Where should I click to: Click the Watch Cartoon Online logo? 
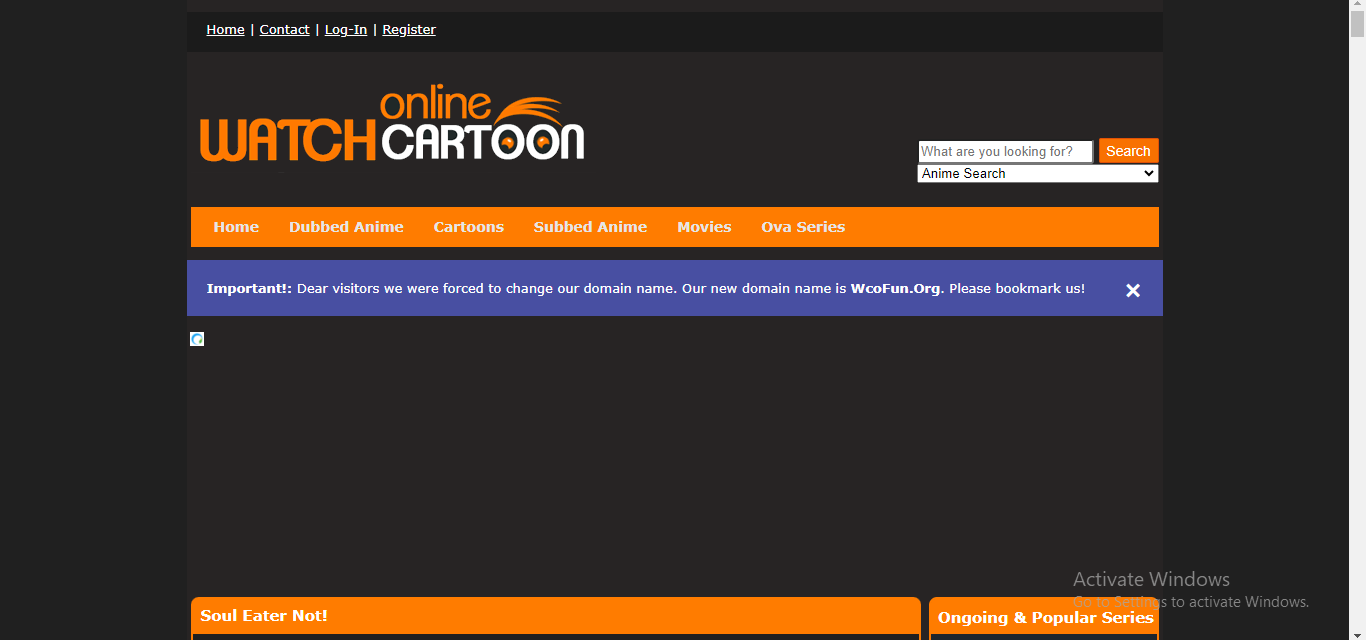click(392, 125)
